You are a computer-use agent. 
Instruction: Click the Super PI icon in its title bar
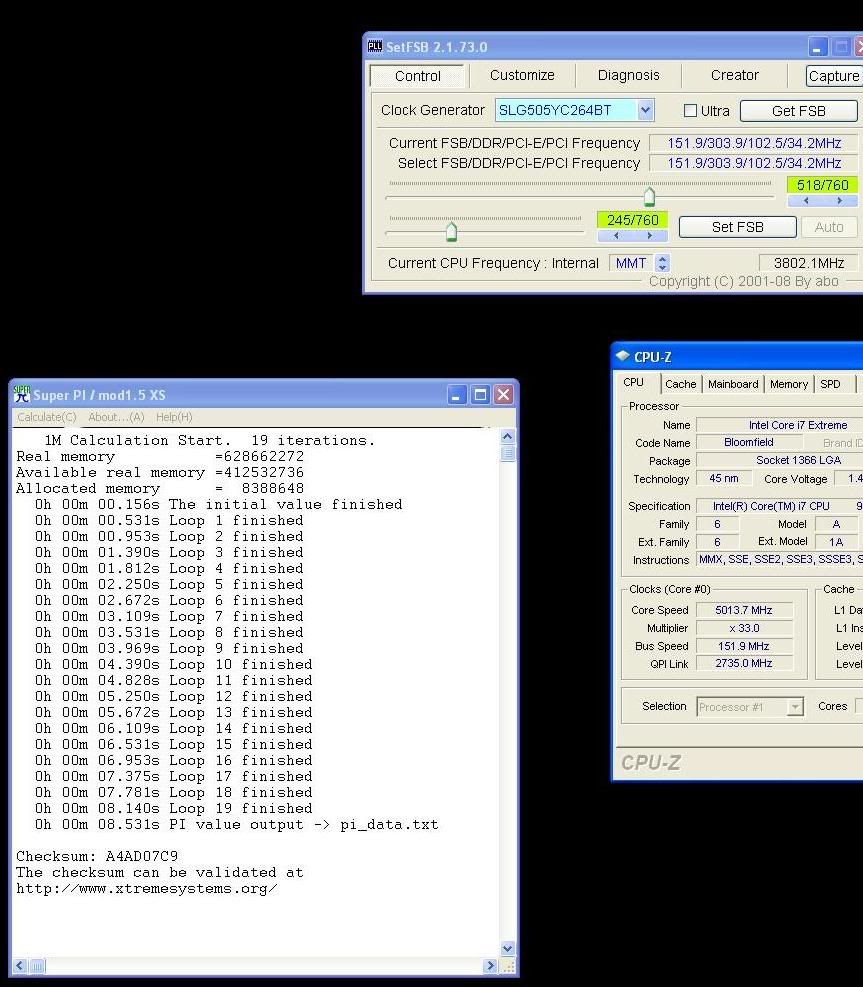tap(20, 395)
